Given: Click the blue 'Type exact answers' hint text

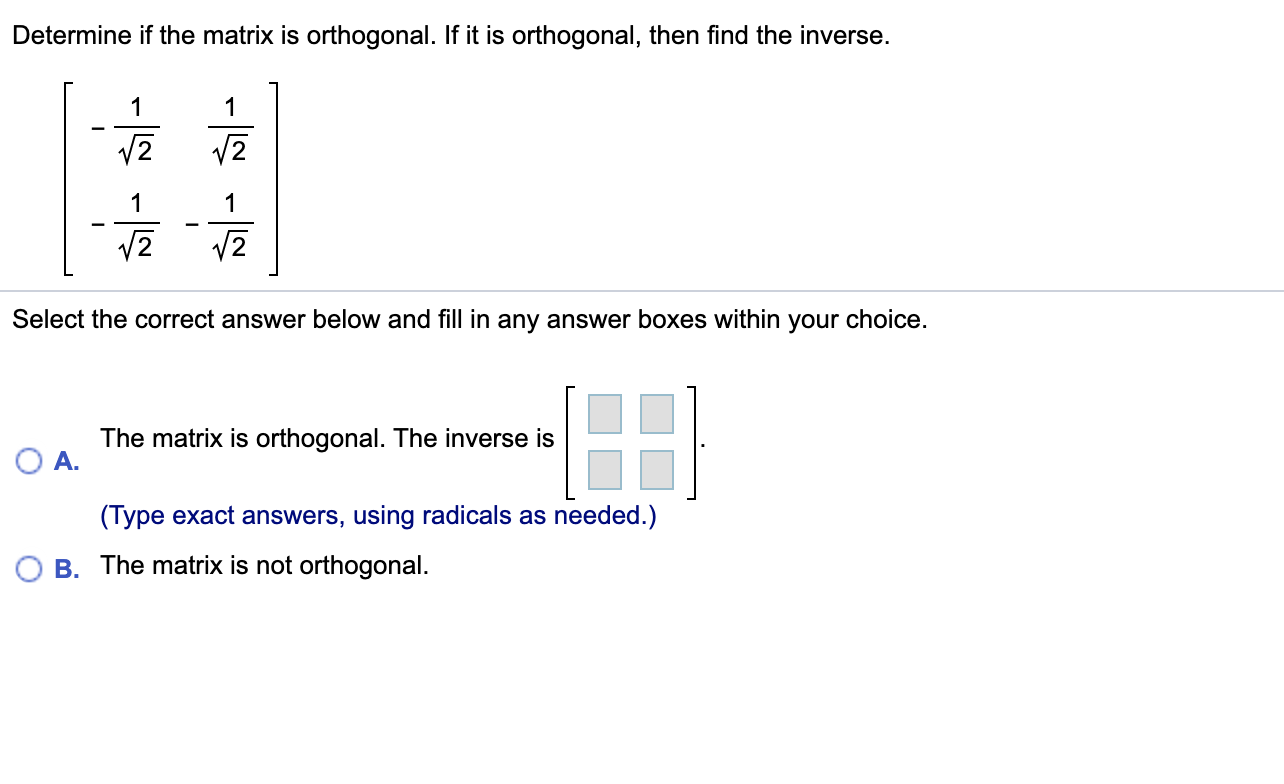Looking at the screenshot, I should point(378,515).
